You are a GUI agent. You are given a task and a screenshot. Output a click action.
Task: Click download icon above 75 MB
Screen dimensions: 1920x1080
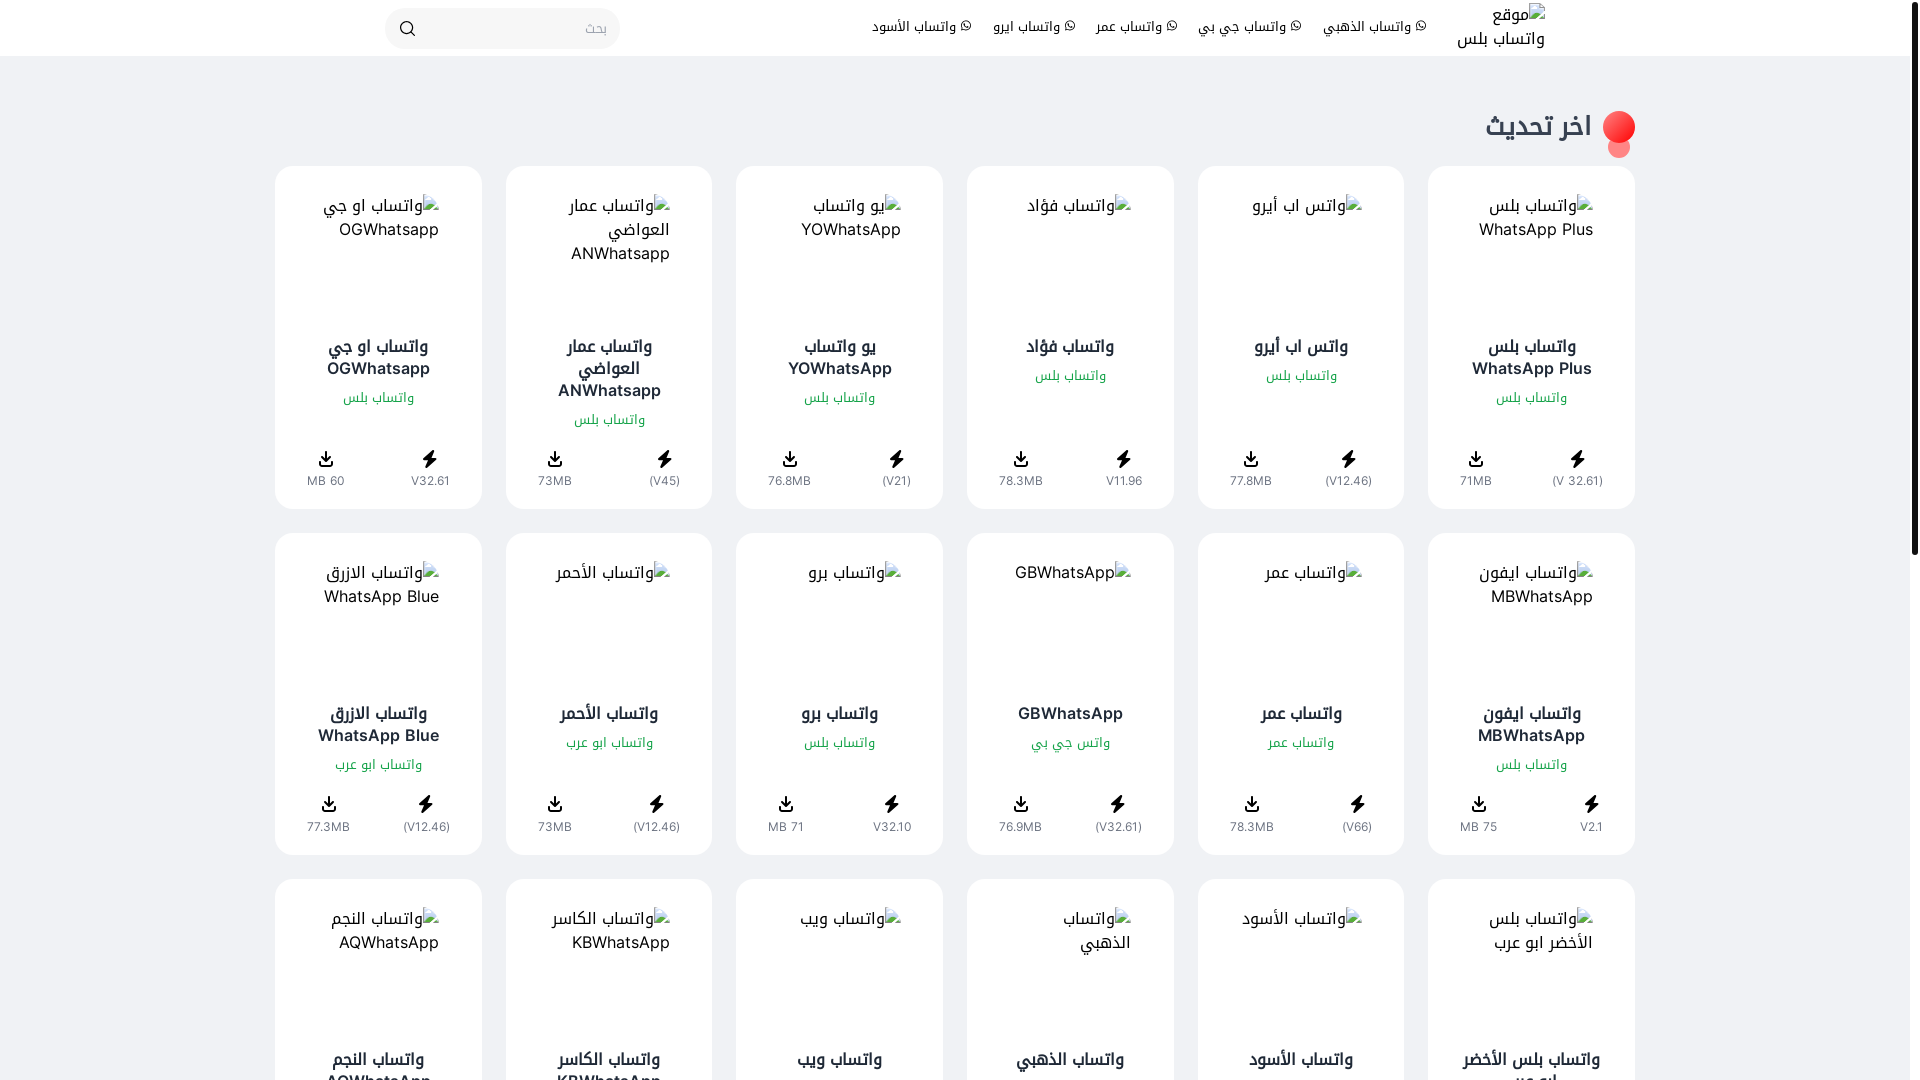pos(1479,805)
